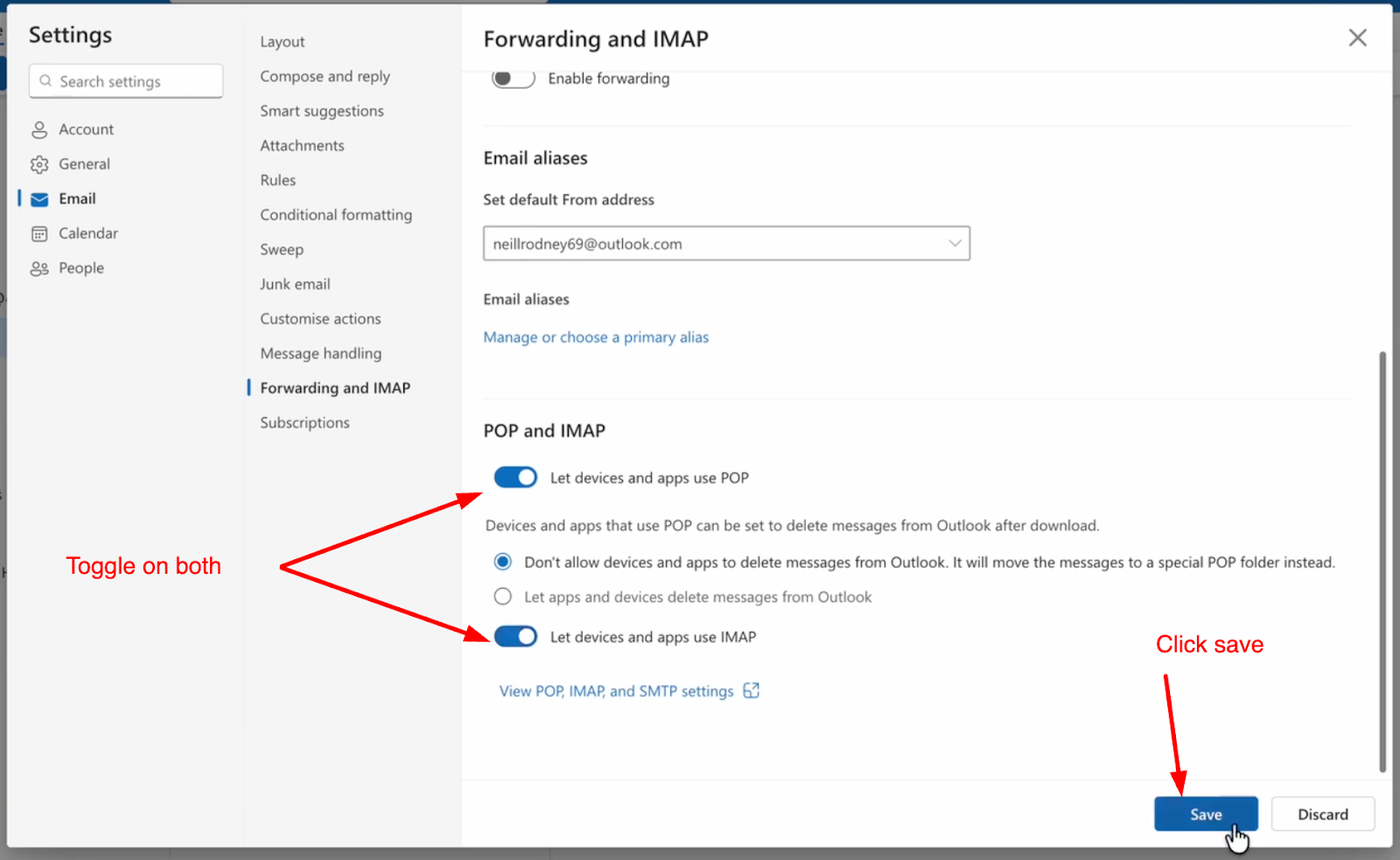1400x860 pixels.
Task: Open Manage or choose a primary alias
Action: click(596, 338)
